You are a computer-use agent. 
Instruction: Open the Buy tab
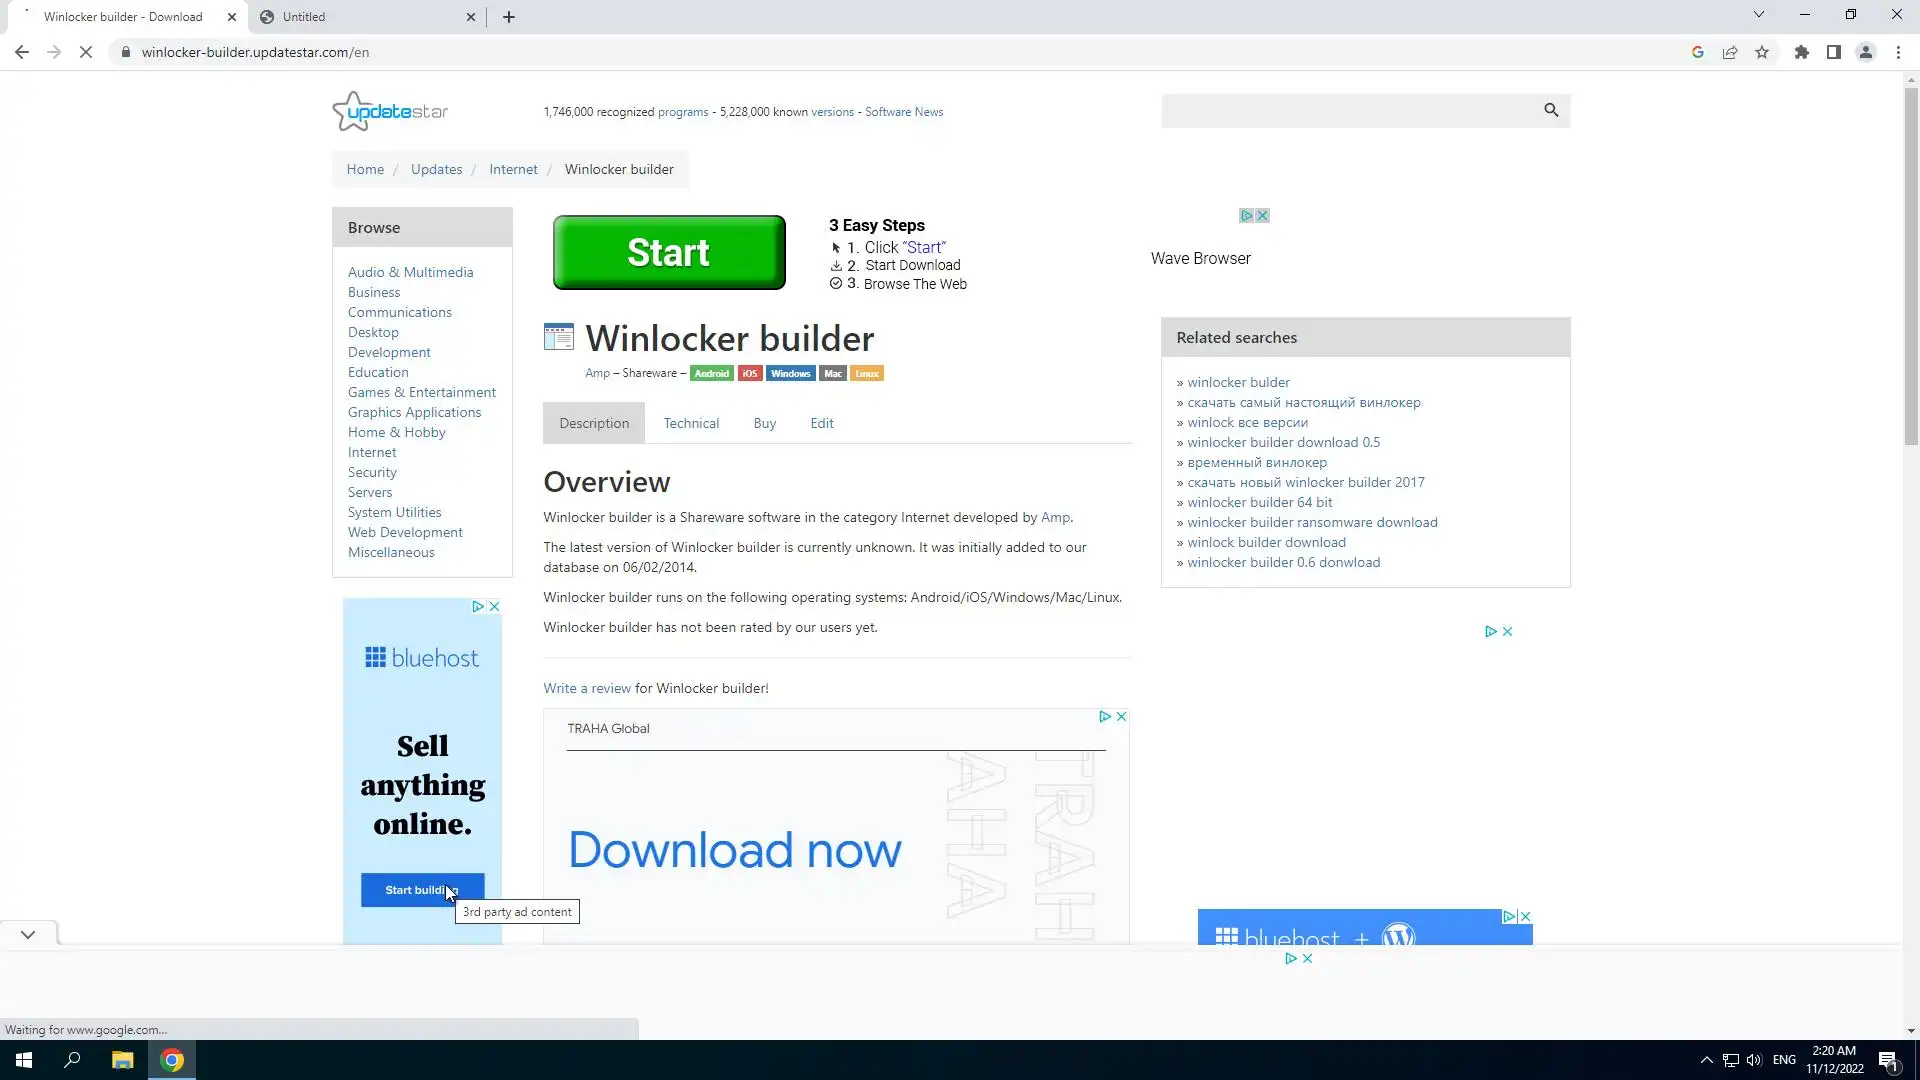(x=764, y=423)
